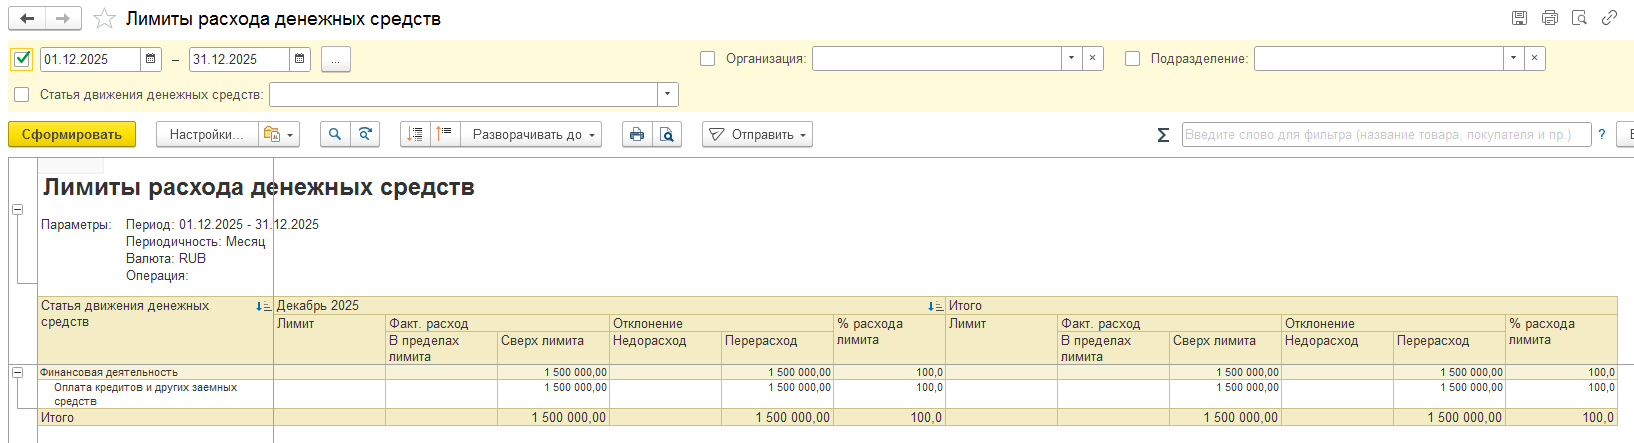This screenshot has height=443, width=1634.
Task: Click the preview icon in top-right corner
Action: 1579,18
